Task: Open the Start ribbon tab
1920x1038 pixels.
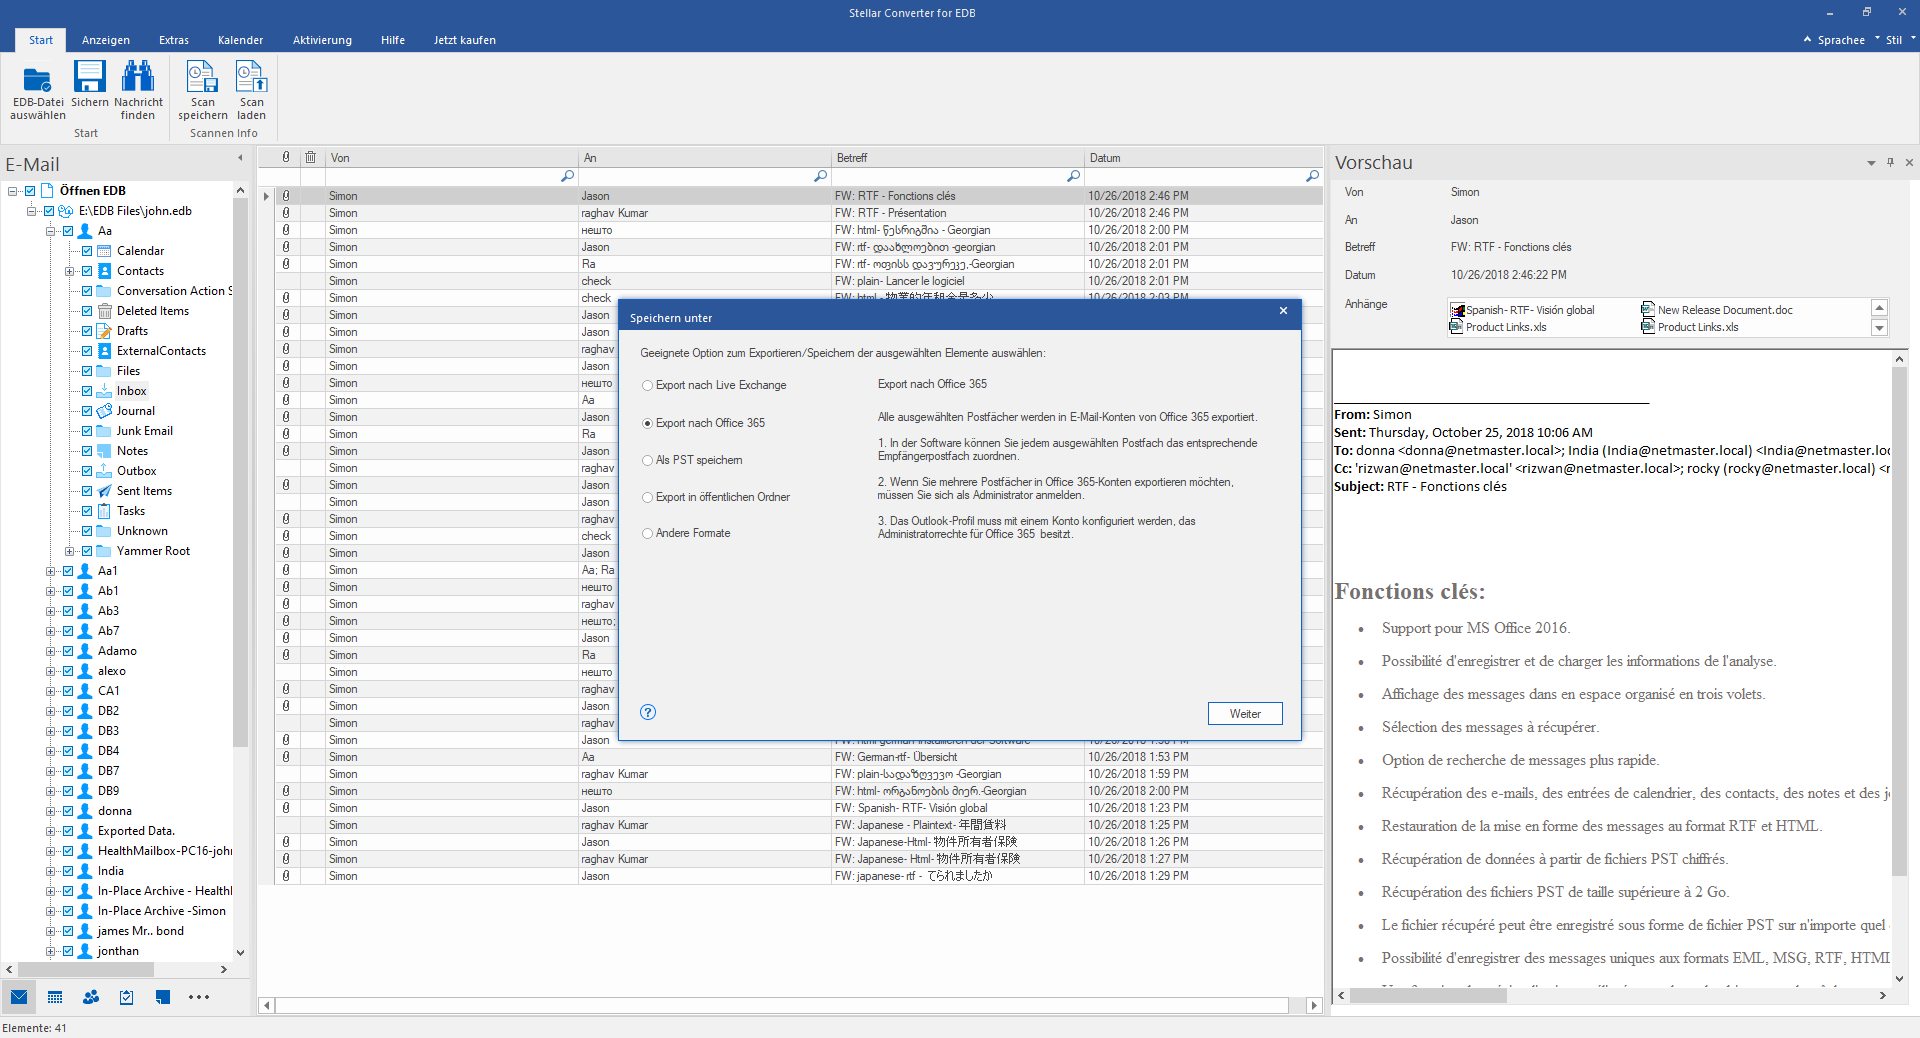Action: click(x=41, y=40)
